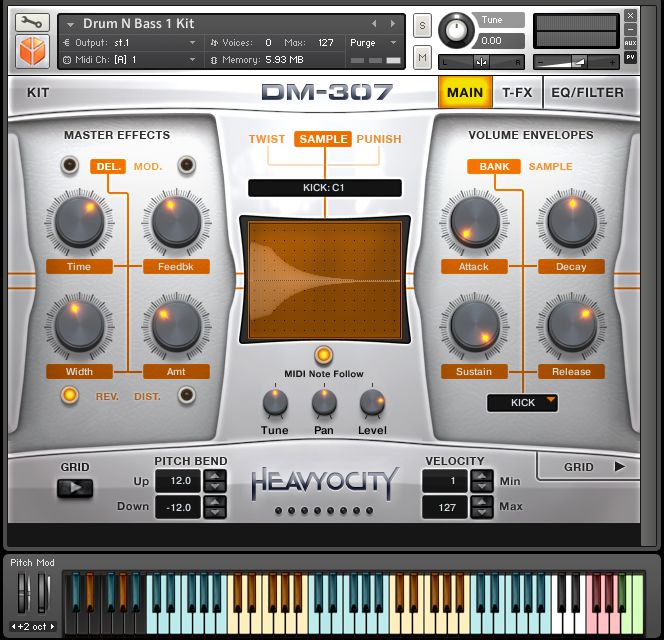Screen dimensions: 664x640
Task: Select the PUNISH mode
Action: 379,139
